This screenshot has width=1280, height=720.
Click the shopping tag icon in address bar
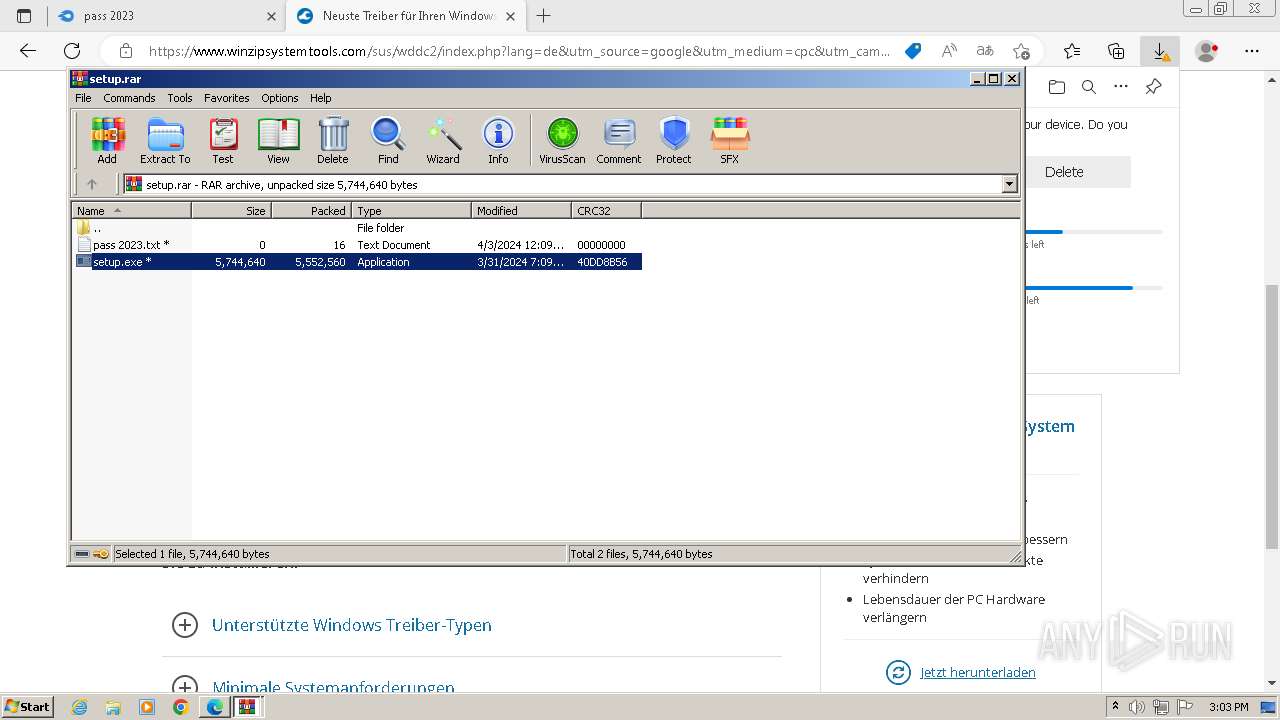[913, 51]
